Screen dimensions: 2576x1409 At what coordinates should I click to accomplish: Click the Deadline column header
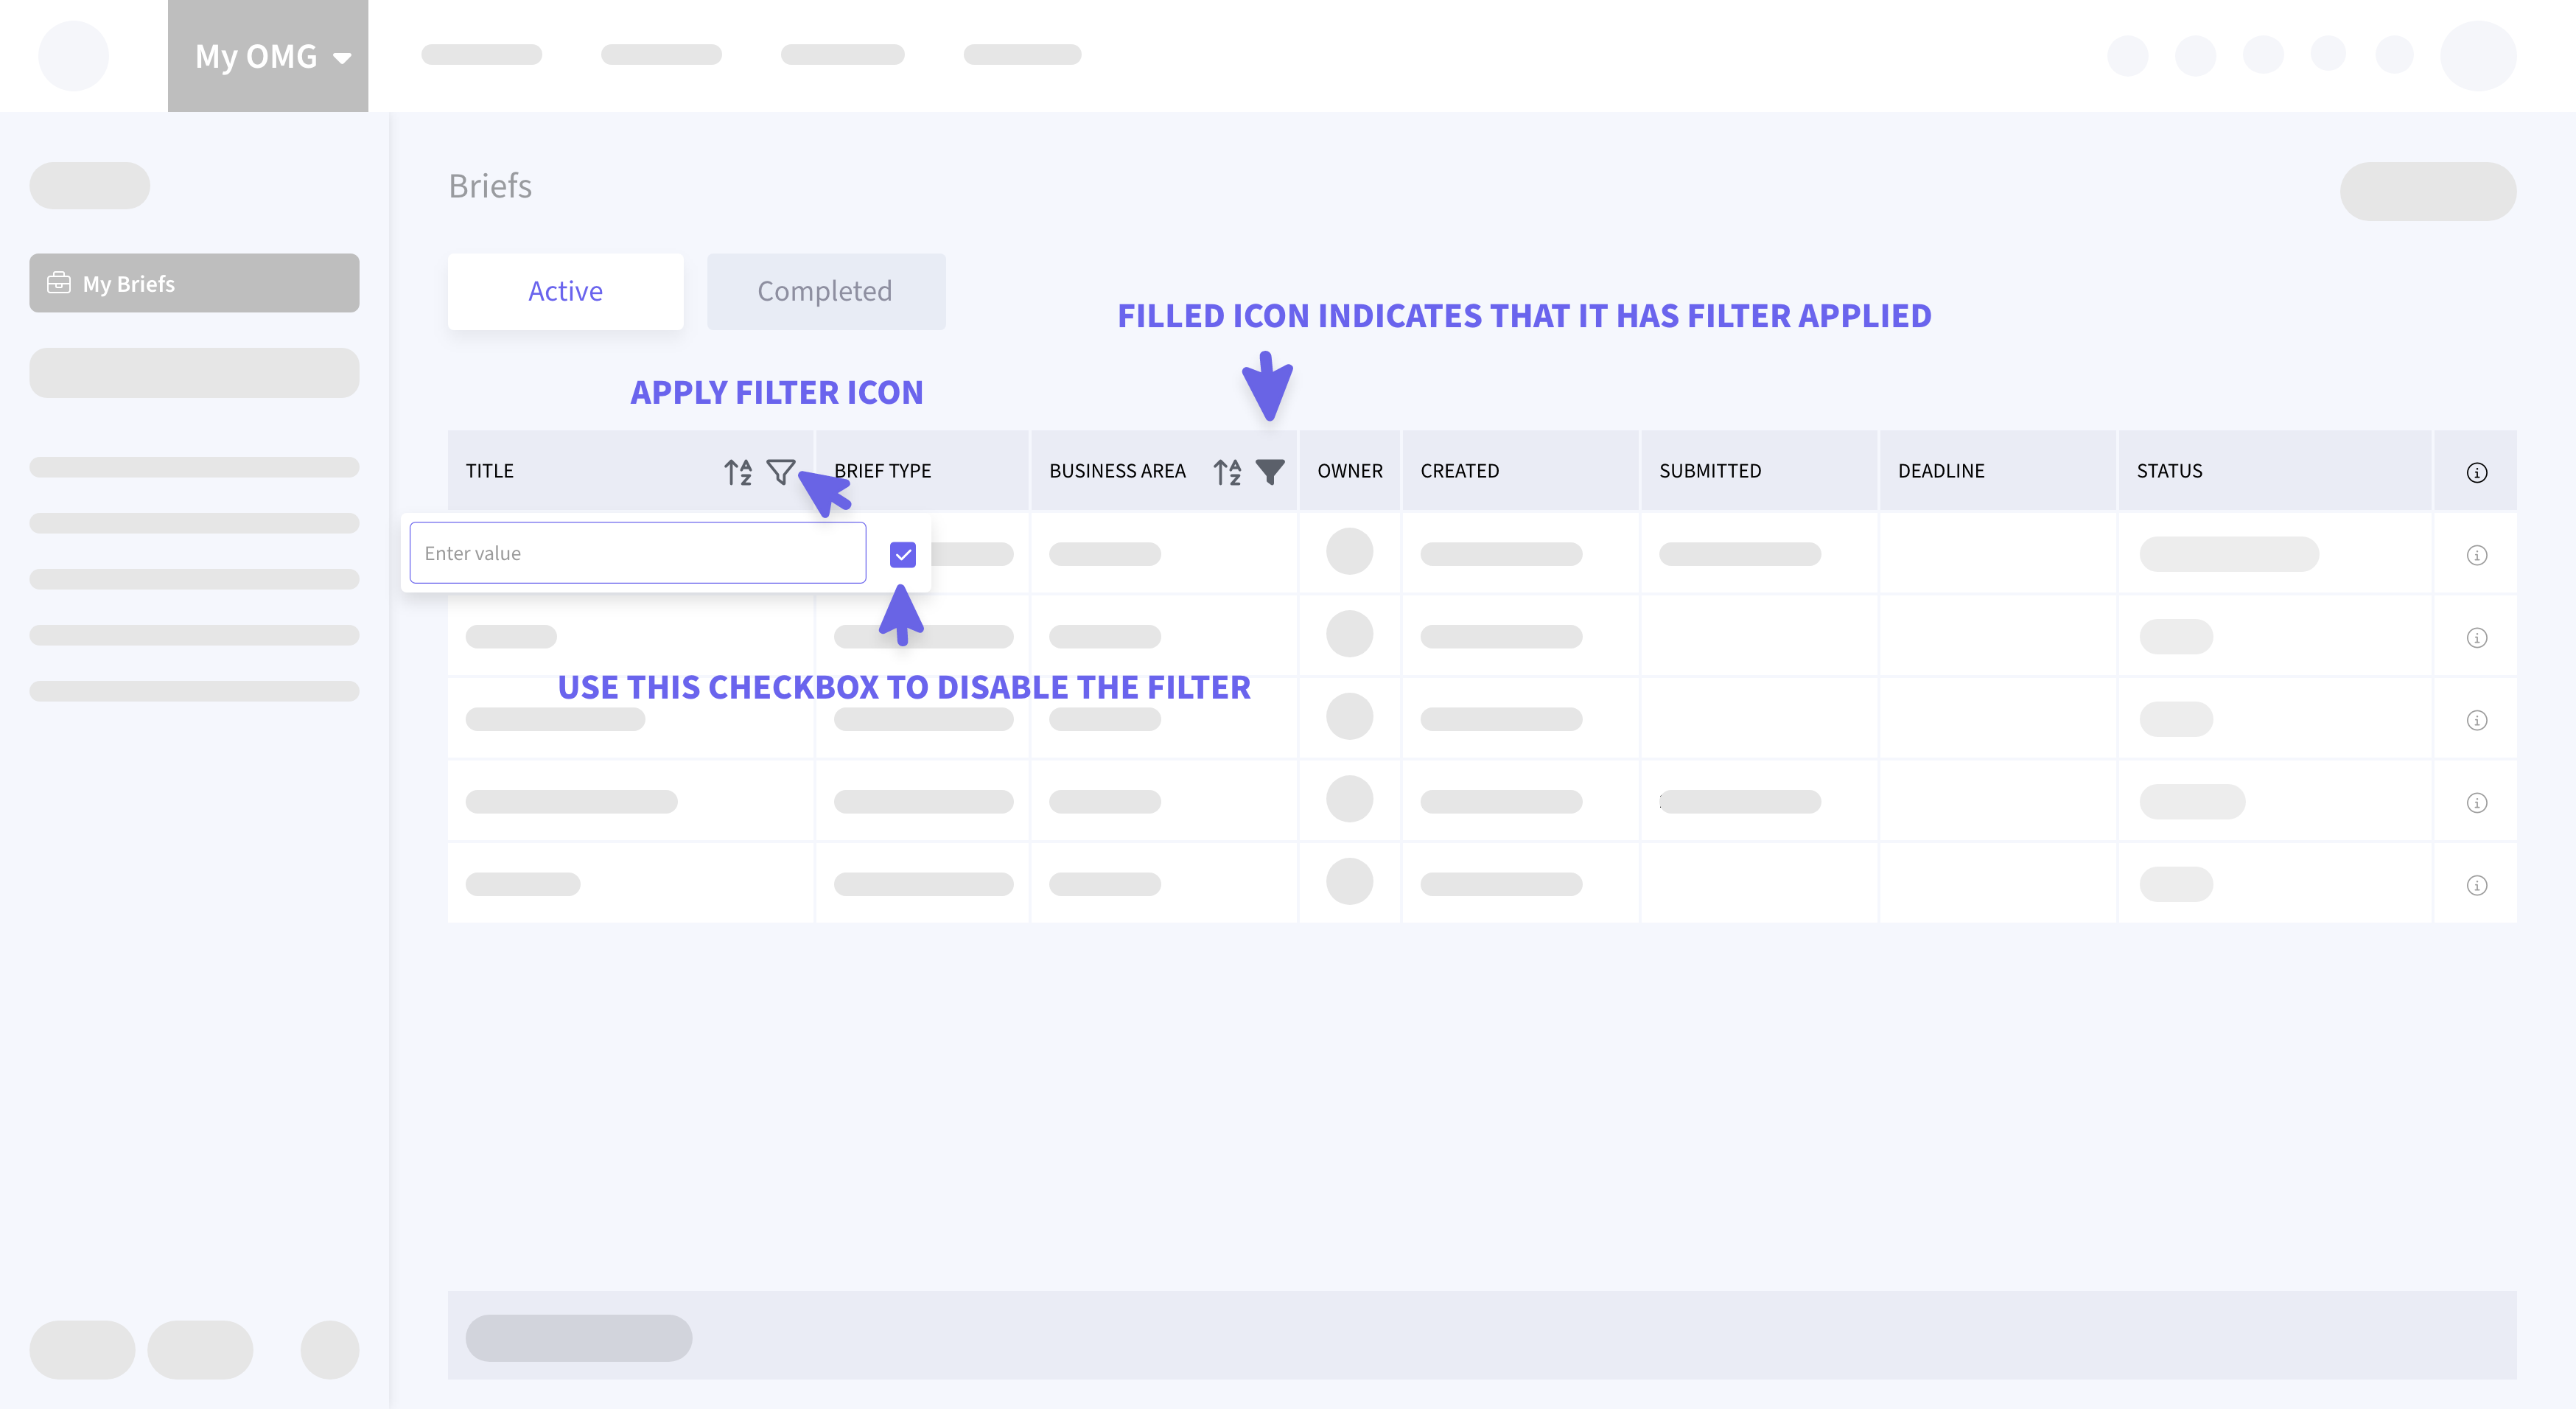(1941, 471)
